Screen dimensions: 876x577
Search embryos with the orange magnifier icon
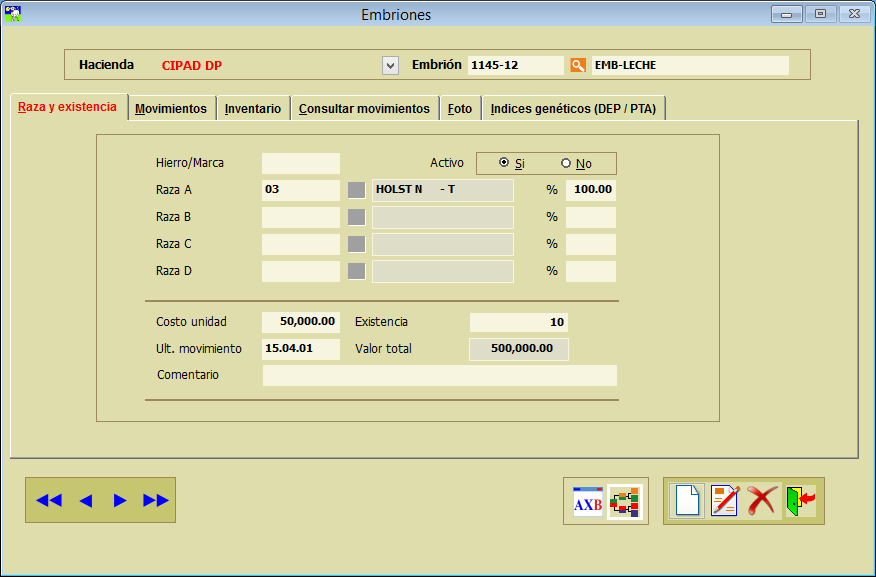click(x=577, y=65)
